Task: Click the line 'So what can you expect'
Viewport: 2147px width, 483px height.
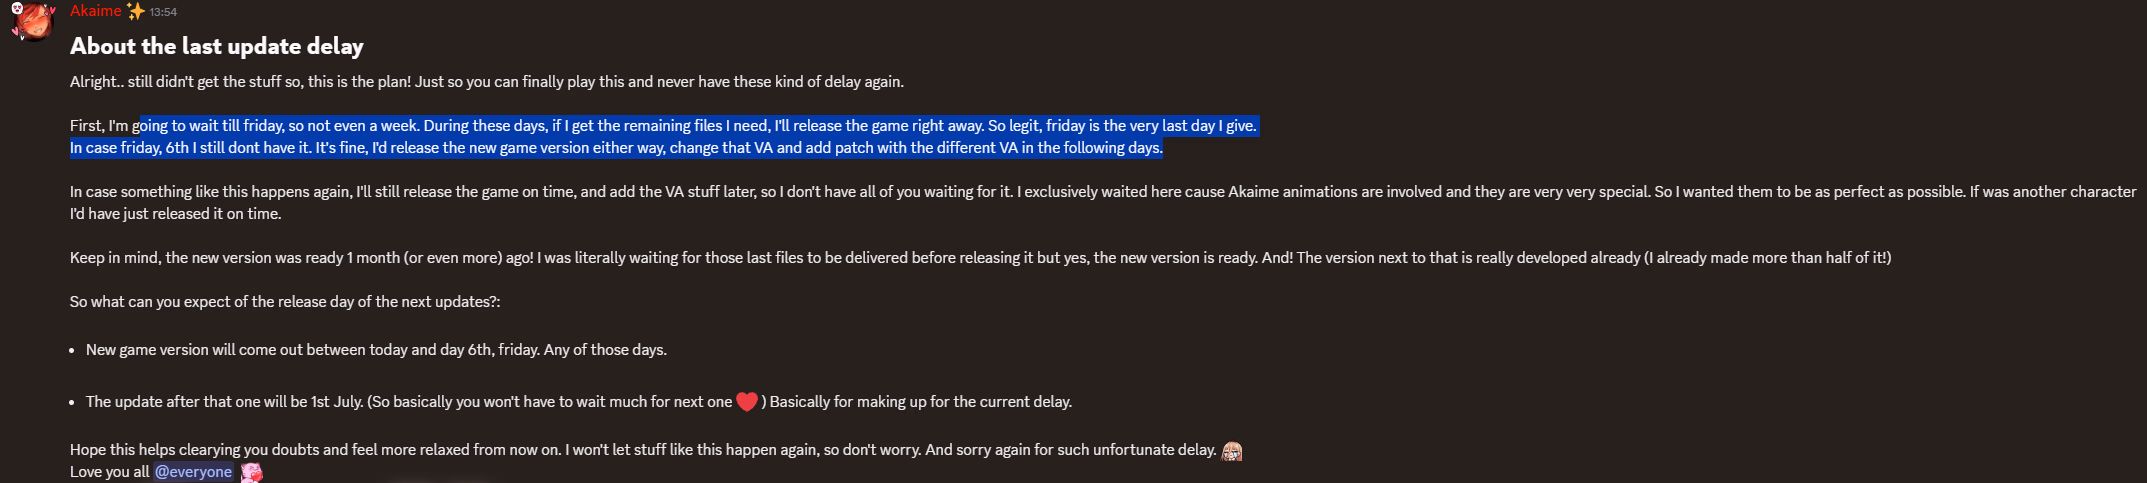Action: 285,302
